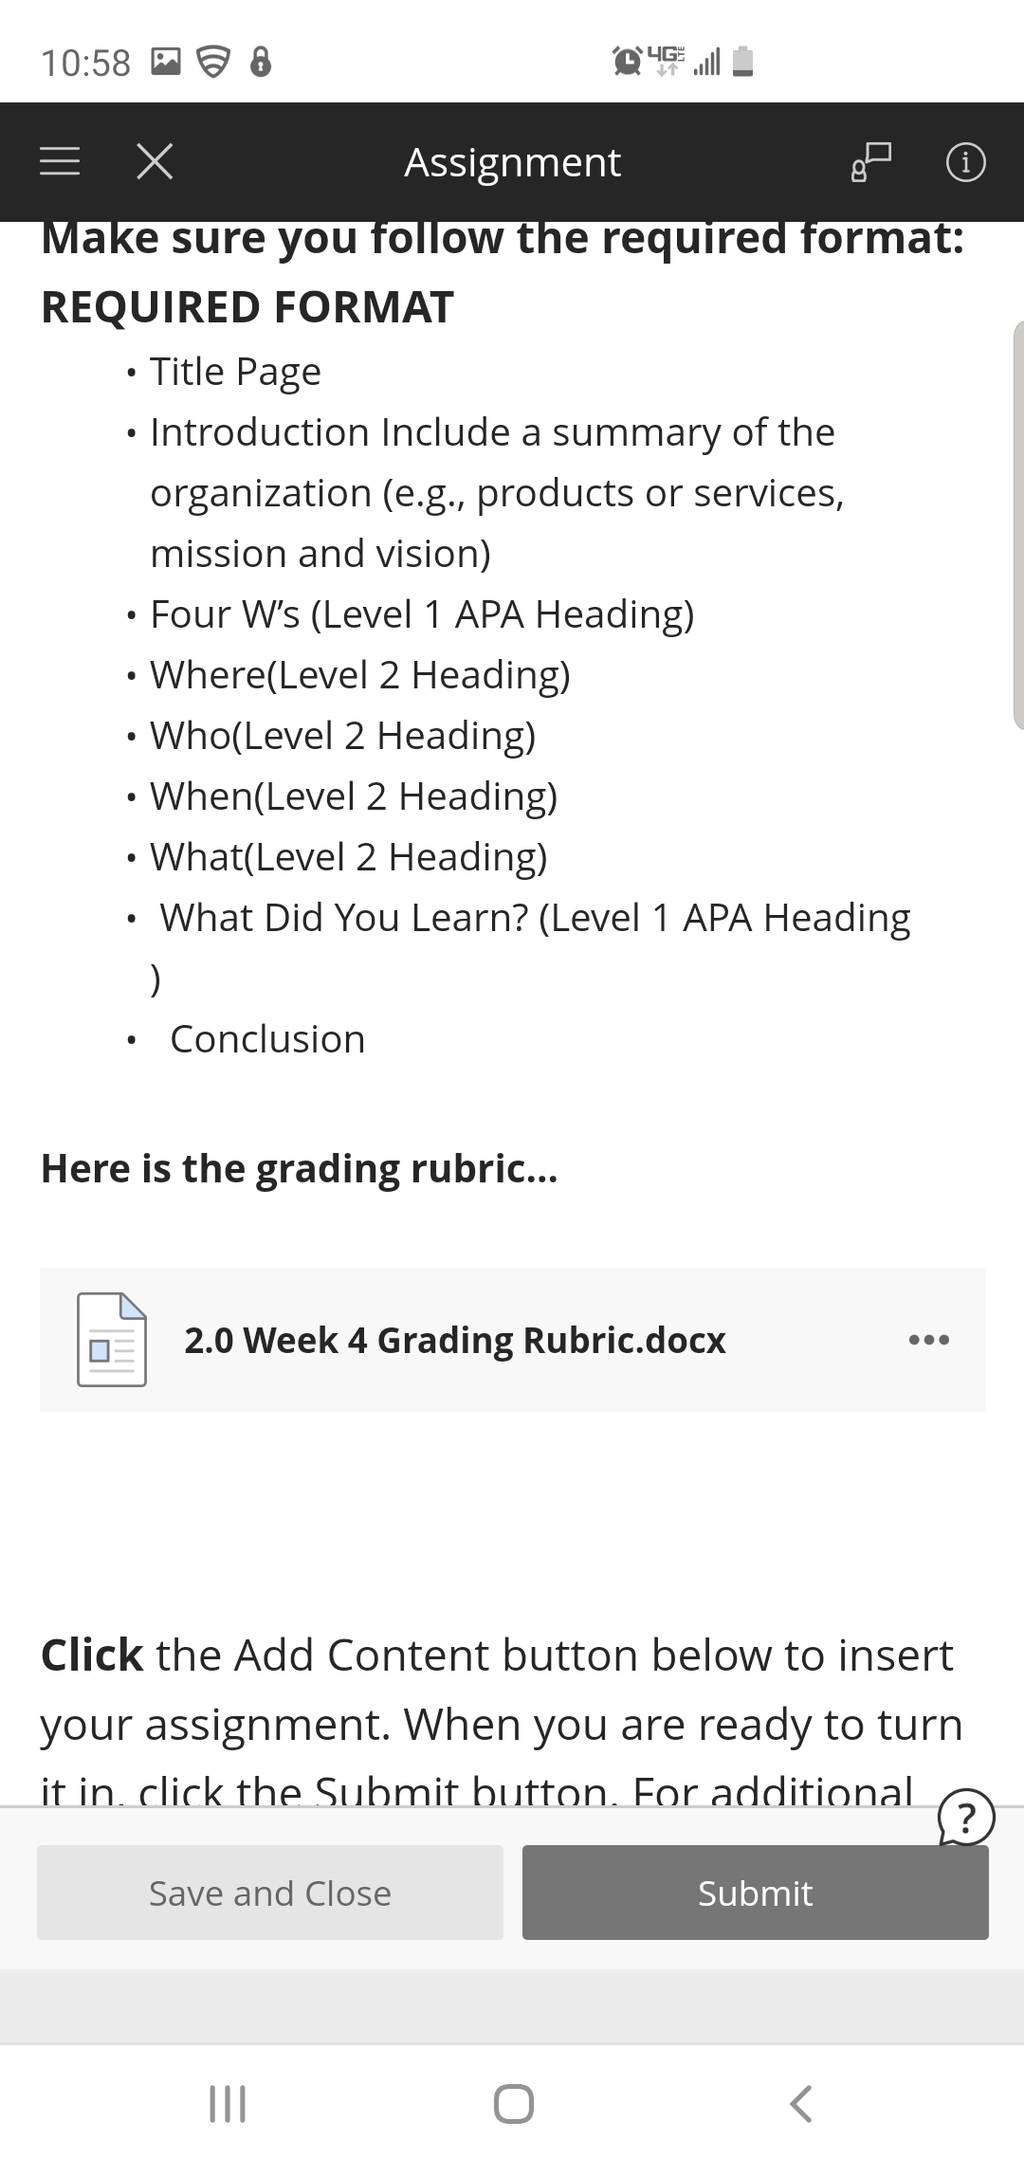Viewport: 1024px width, 2162px height.
Task: Tap the Wi-Fi status bar icon
Action: point(213,62)
